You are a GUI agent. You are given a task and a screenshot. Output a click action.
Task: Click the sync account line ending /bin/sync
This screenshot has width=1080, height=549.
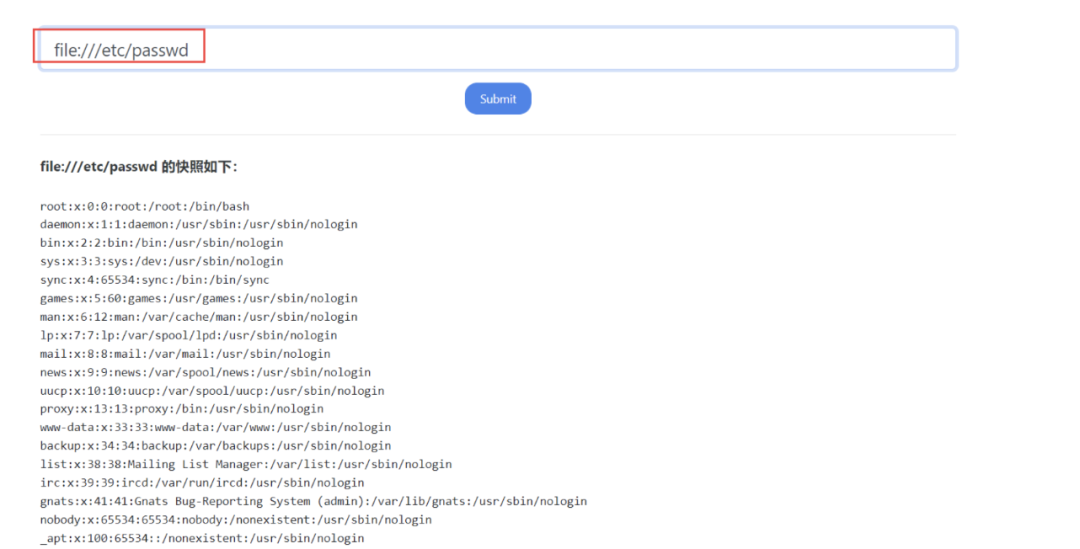(154, 280)
